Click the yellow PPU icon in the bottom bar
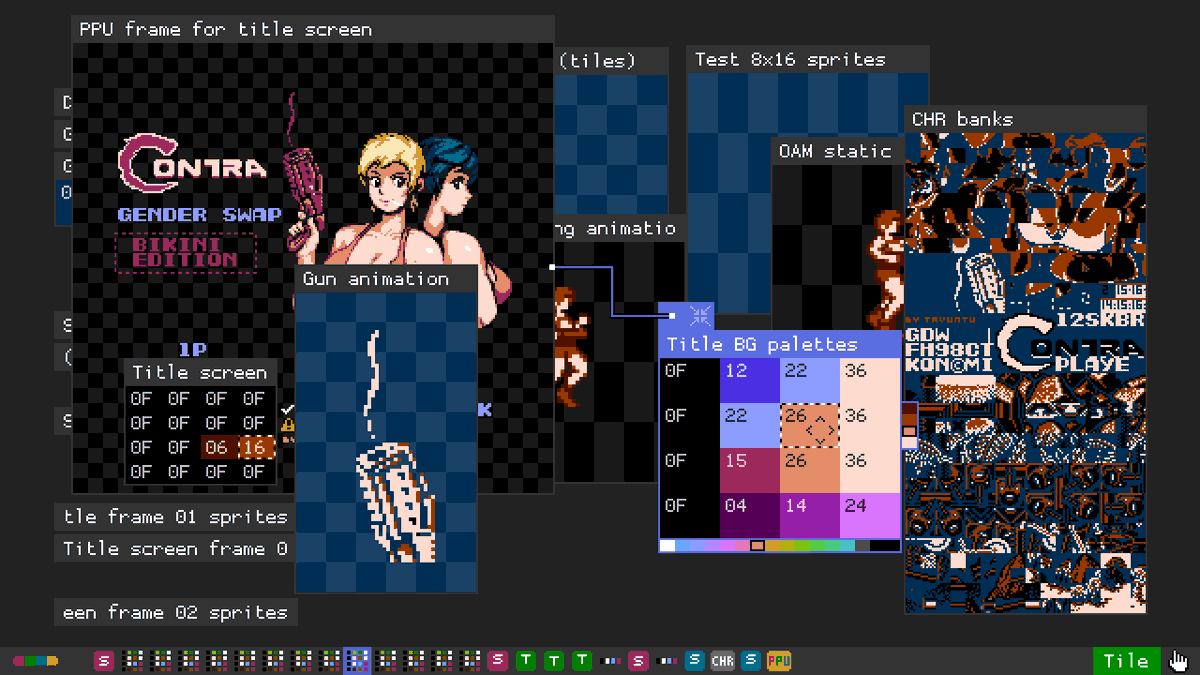Image resolution: width=1200 pixels, height=675 pixels. pos(779,661)
